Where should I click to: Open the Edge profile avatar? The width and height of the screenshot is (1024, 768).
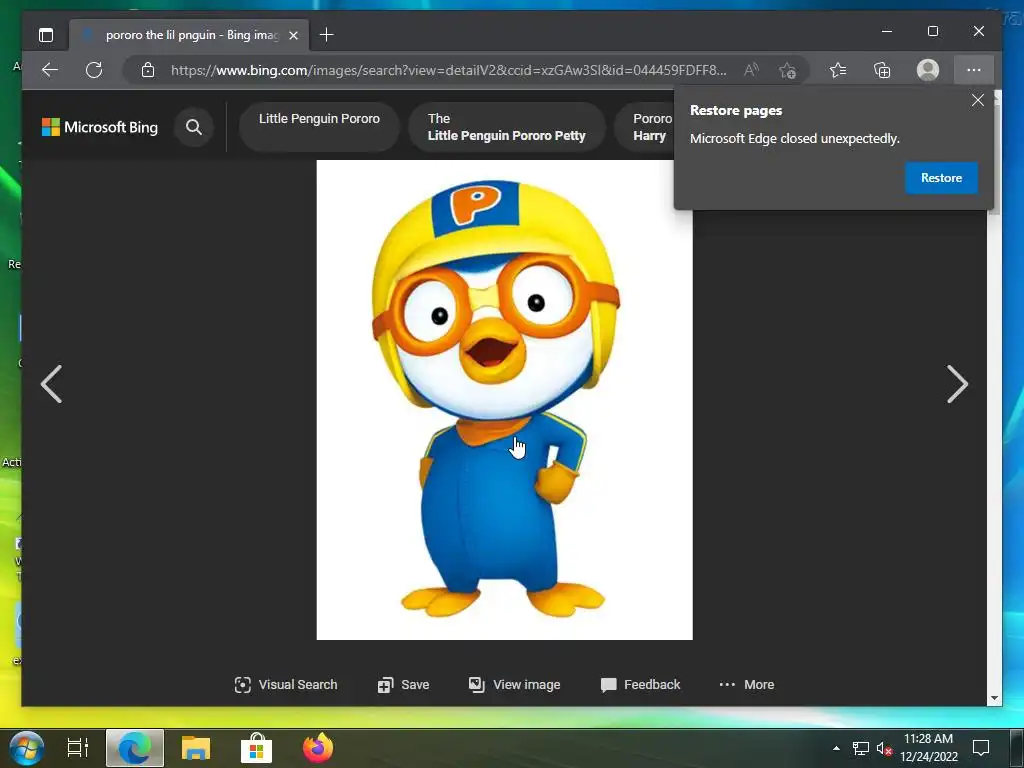click(x=927, y=70)
